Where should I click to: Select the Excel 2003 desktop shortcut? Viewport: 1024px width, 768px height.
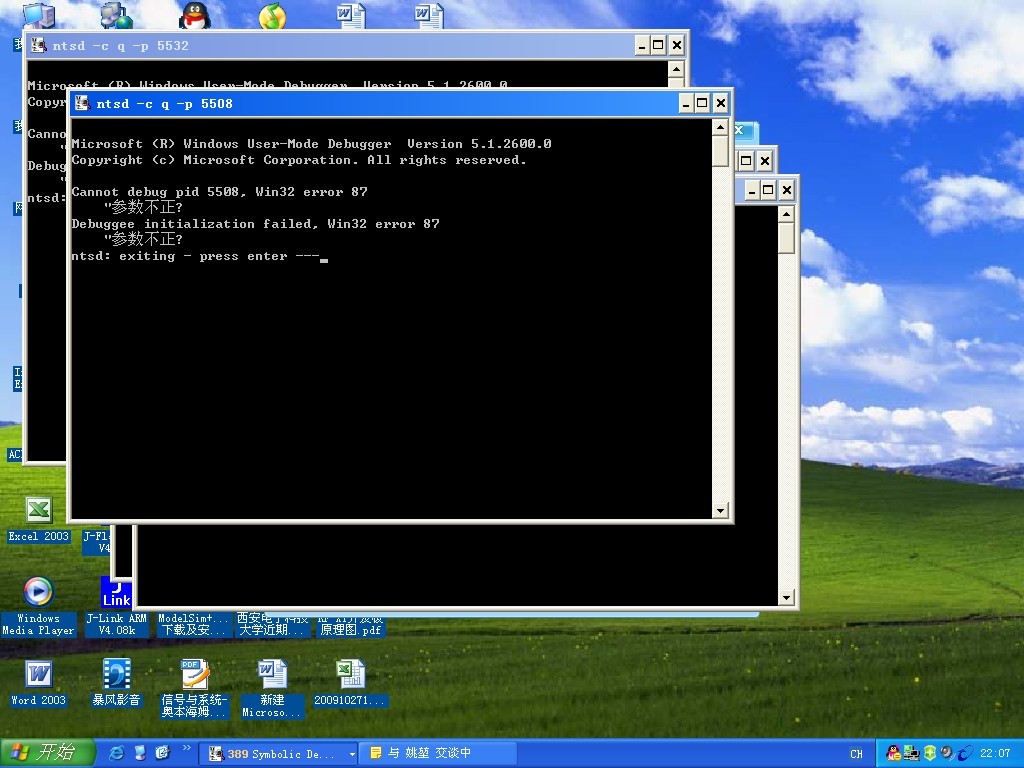tap(39, 520)
